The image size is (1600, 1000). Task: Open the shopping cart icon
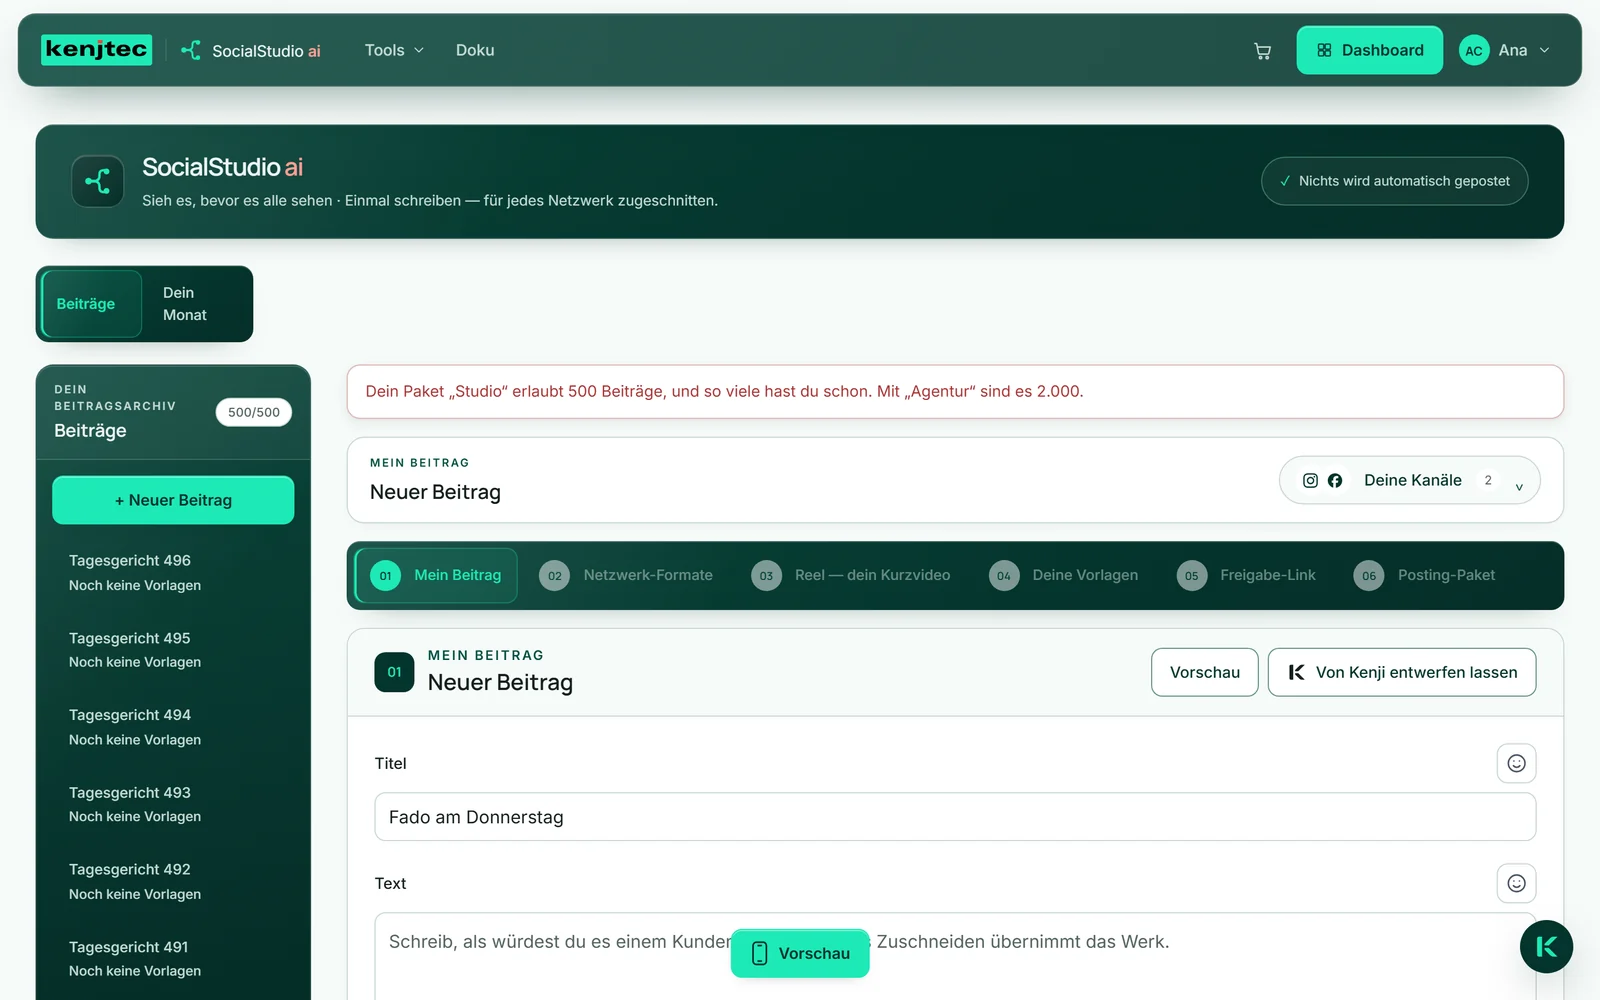click(1262, 51)
